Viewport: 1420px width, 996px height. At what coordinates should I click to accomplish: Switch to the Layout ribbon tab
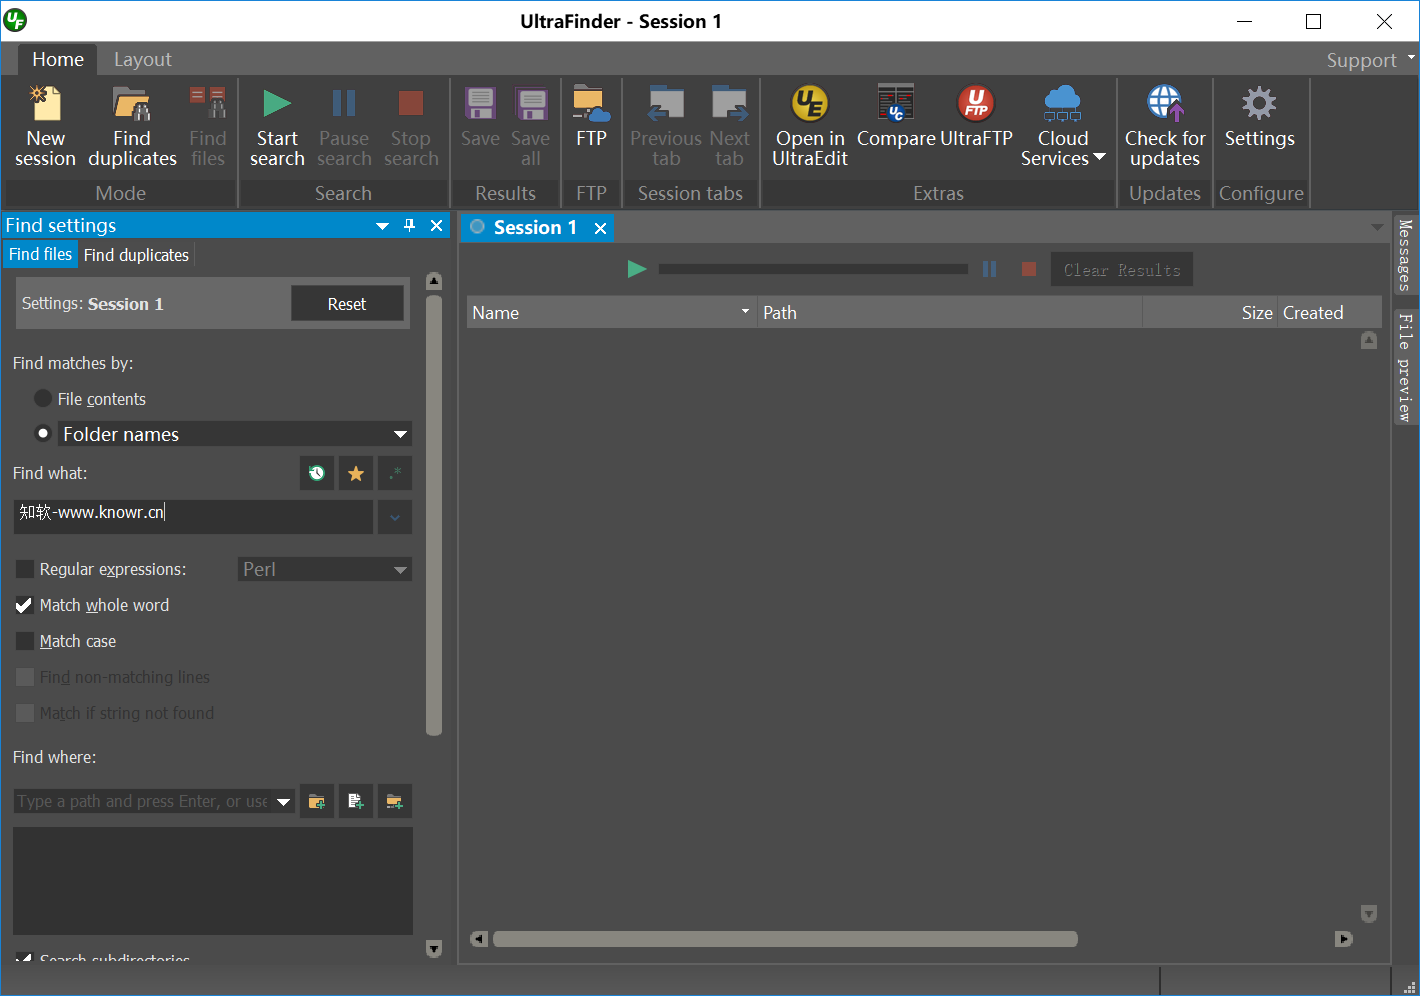[143, 59]
